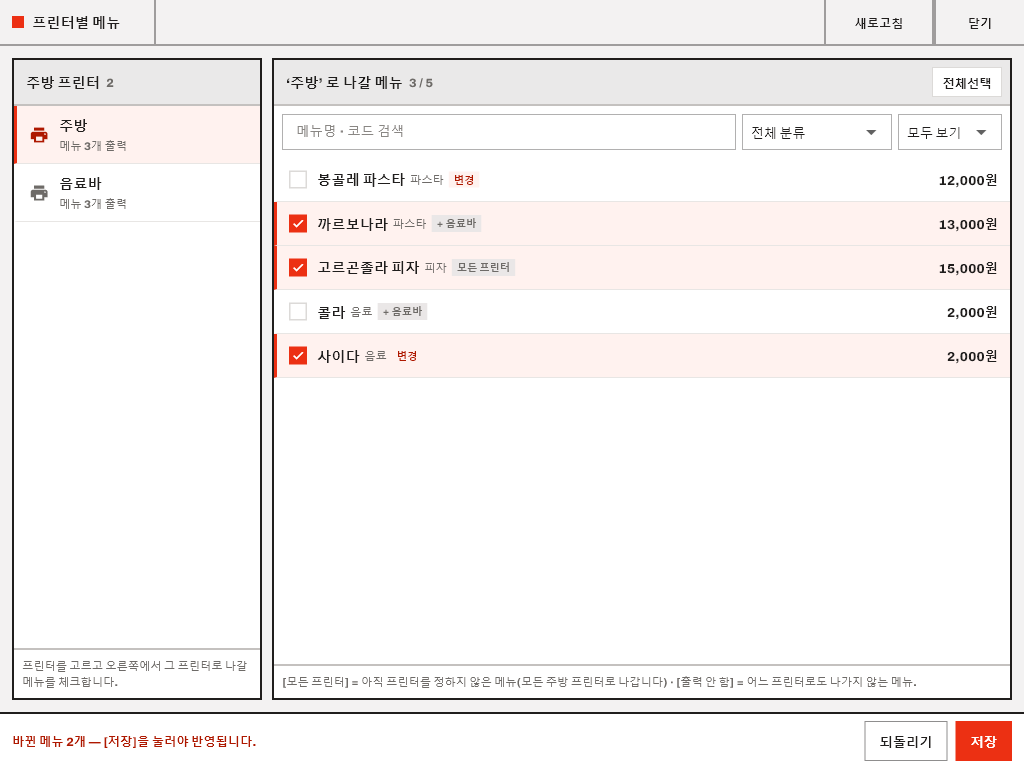This screenshot has height=768, width=1024.
Task: Click the 새로고침 button
Action: 879,22
